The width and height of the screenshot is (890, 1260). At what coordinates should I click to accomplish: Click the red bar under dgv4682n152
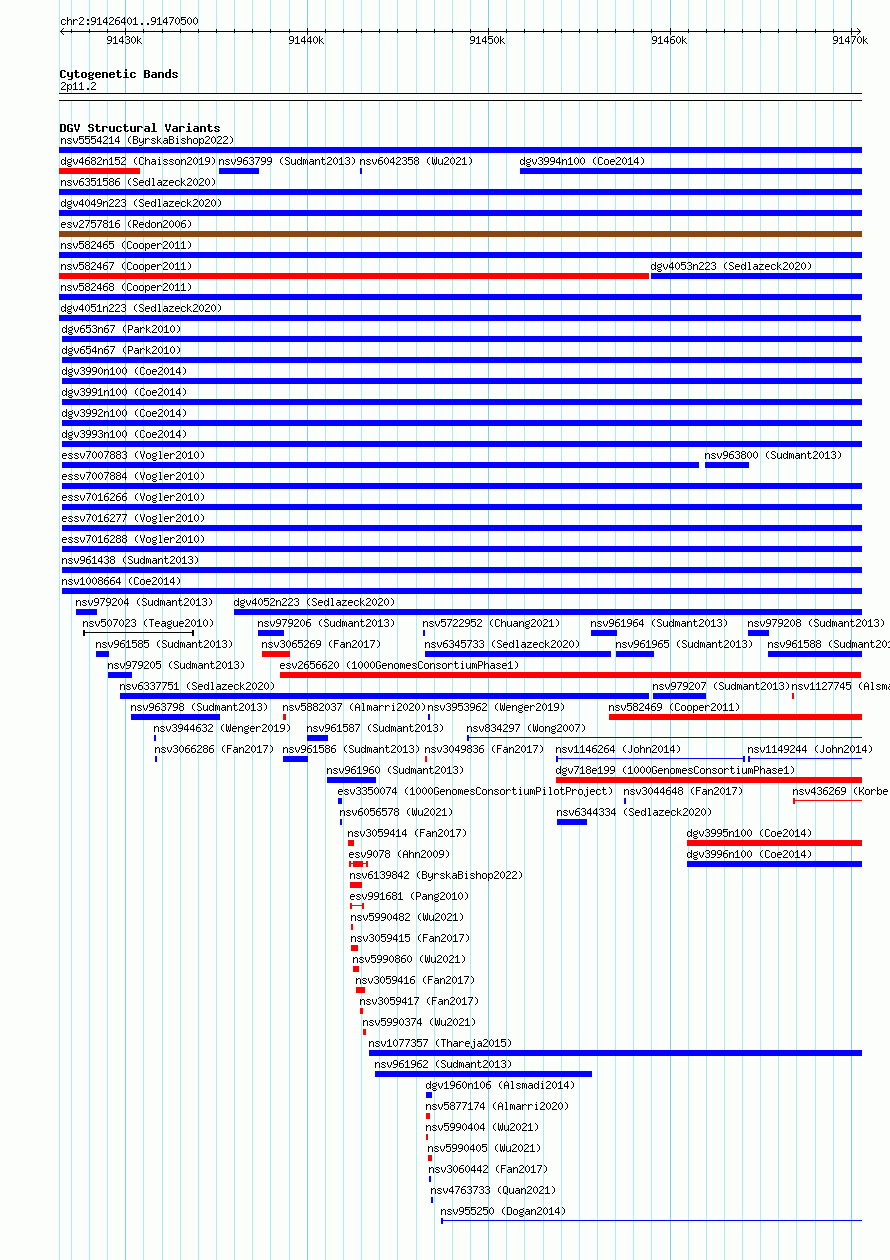99,171
